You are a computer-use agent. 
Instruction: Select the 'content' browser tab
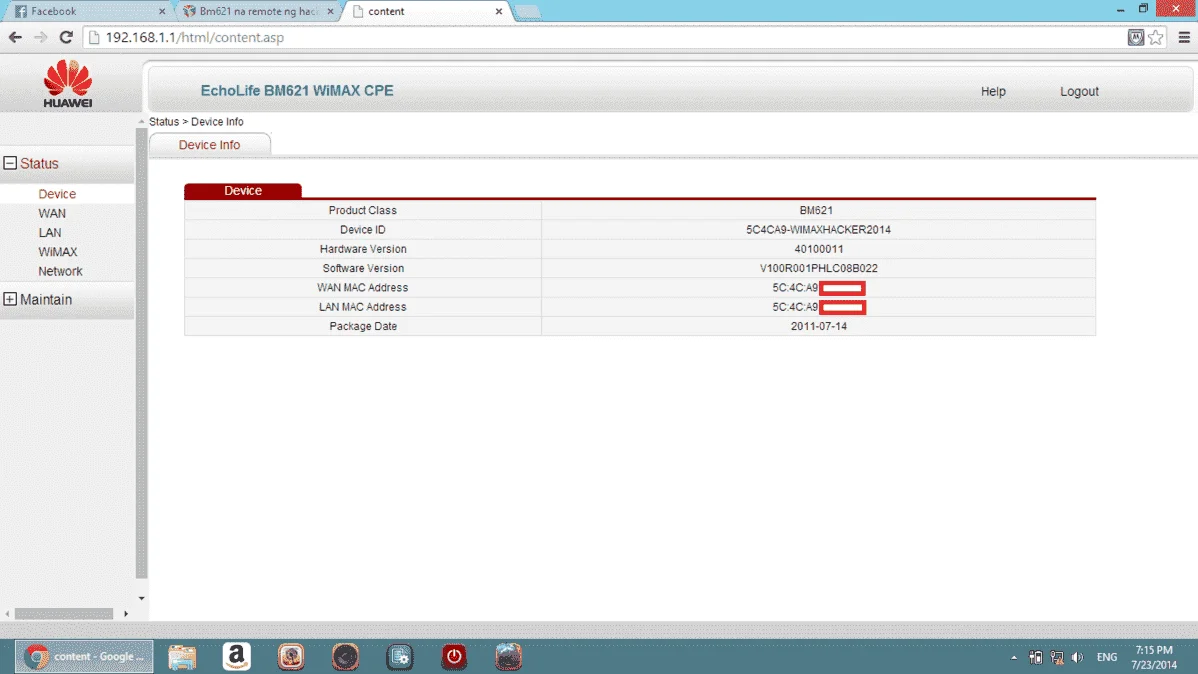point(424,11)
